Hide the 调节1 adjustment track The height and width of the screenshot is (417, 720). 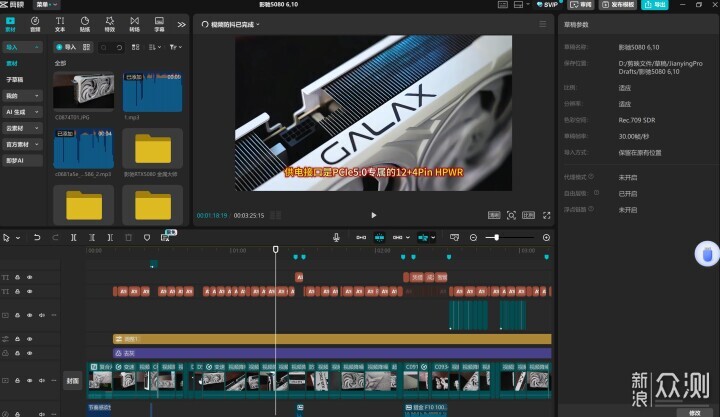29,339
